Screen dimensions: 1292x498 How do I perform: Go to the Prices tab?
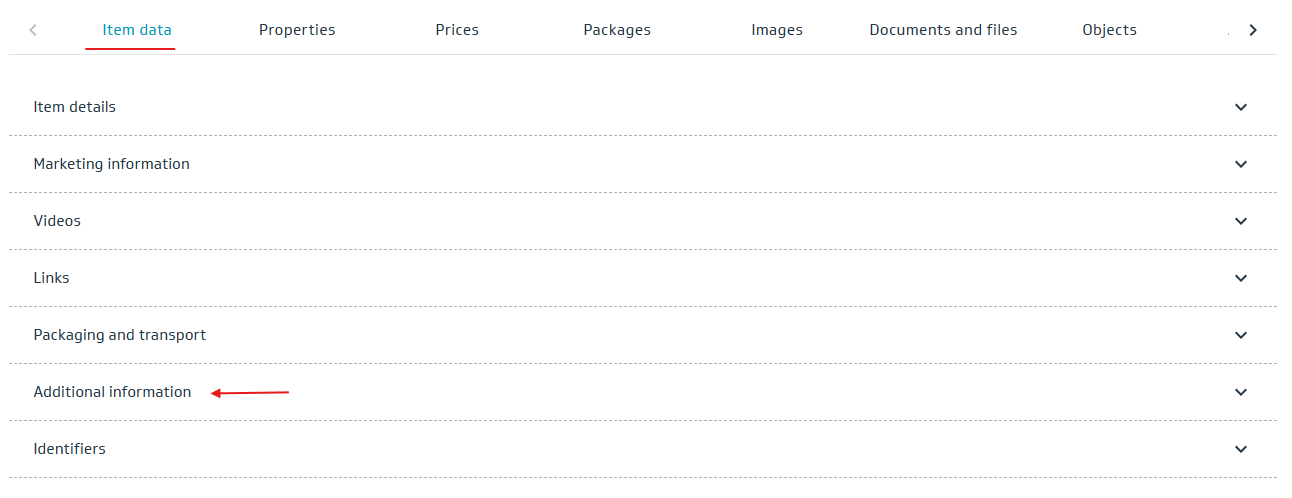457,30
